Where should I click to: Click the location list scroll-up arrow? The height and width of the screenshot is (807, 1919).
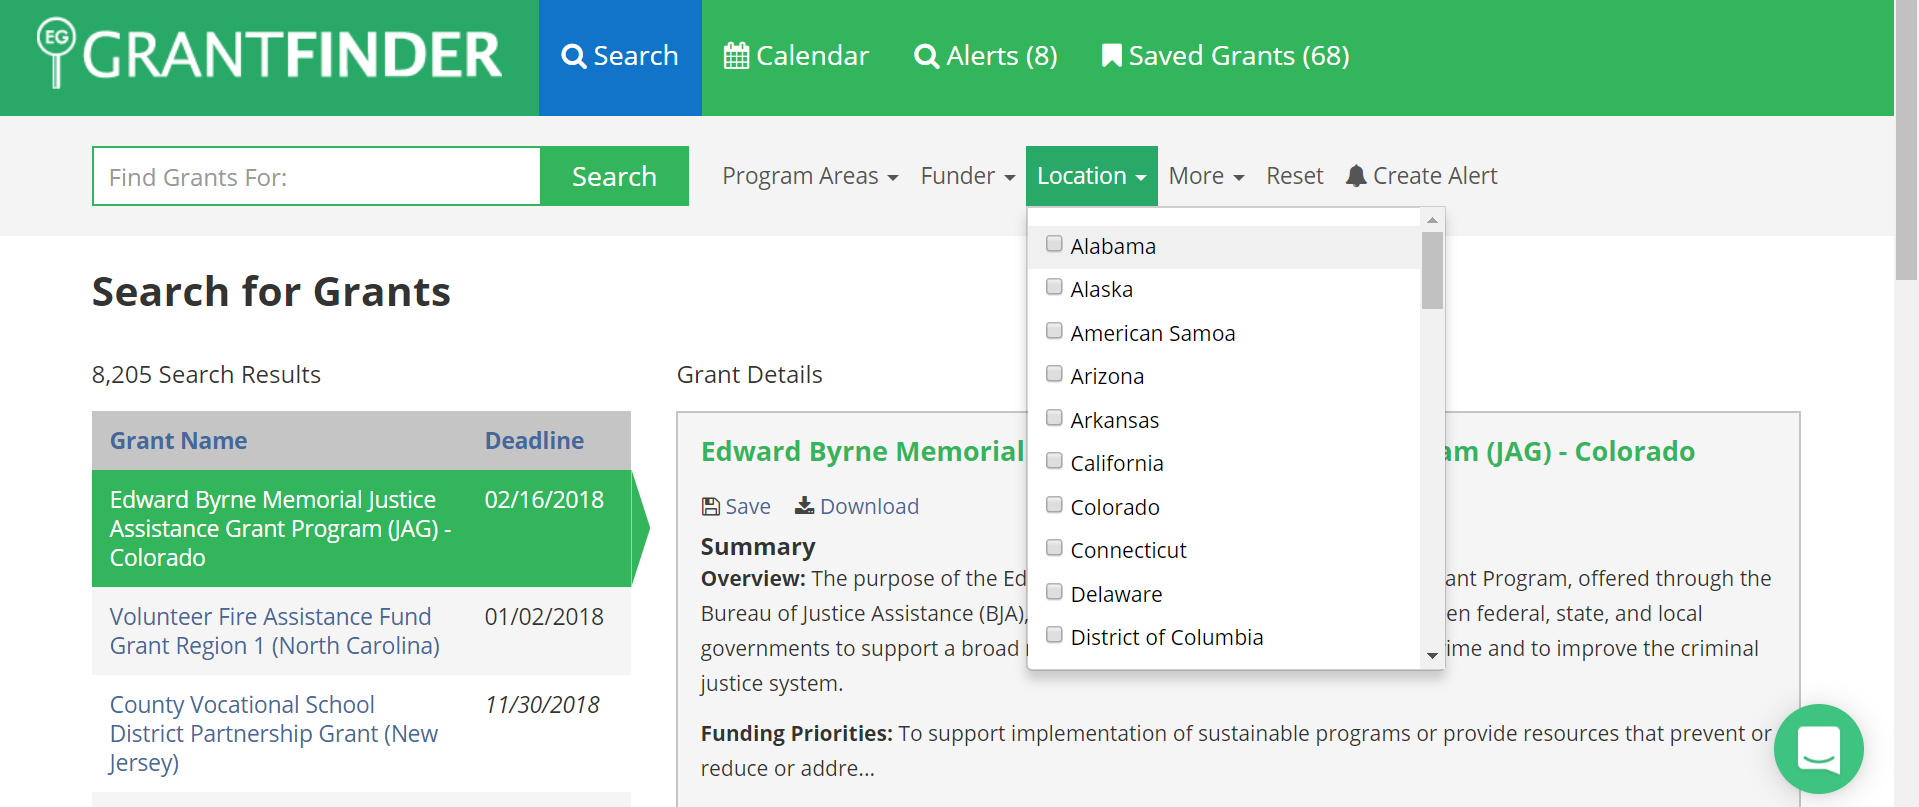[x=1432, y=219]
